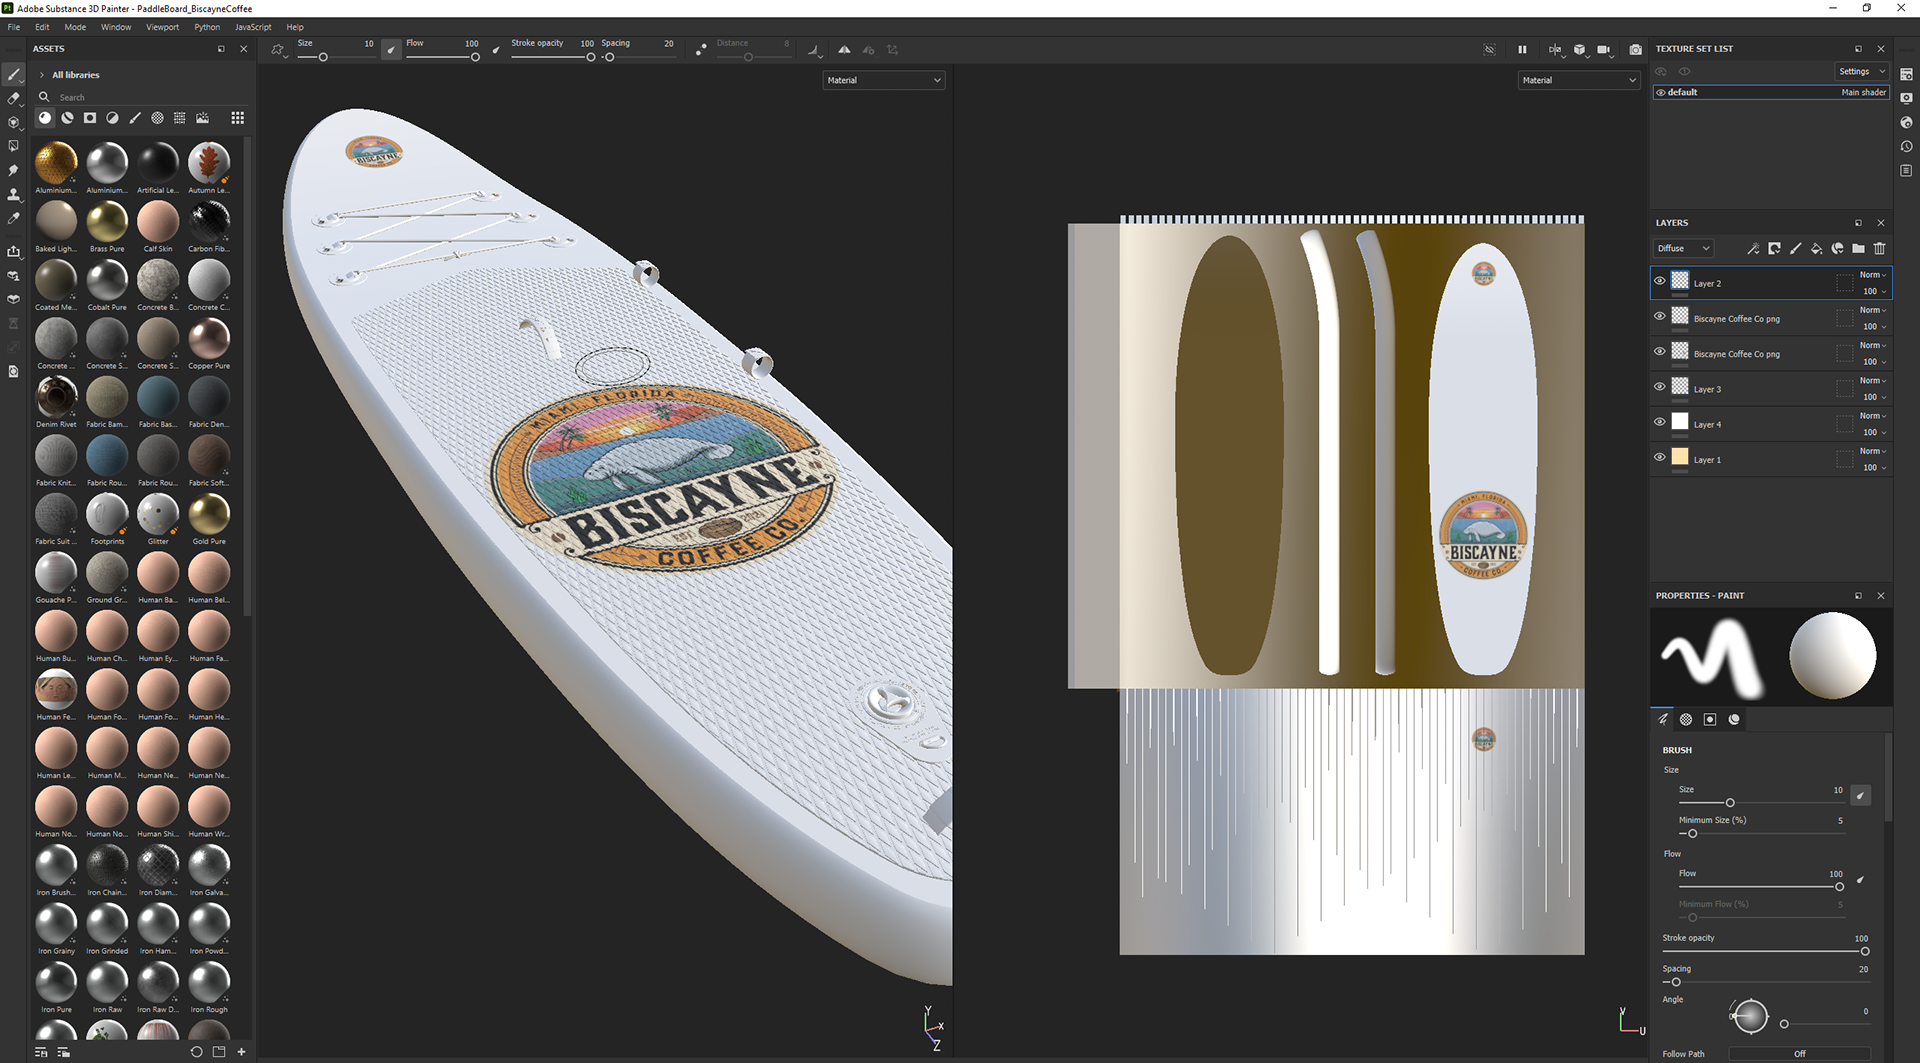Select the Clone stamp tool
Viewport: 1920px width, 1063px height.
coord(13,194)
